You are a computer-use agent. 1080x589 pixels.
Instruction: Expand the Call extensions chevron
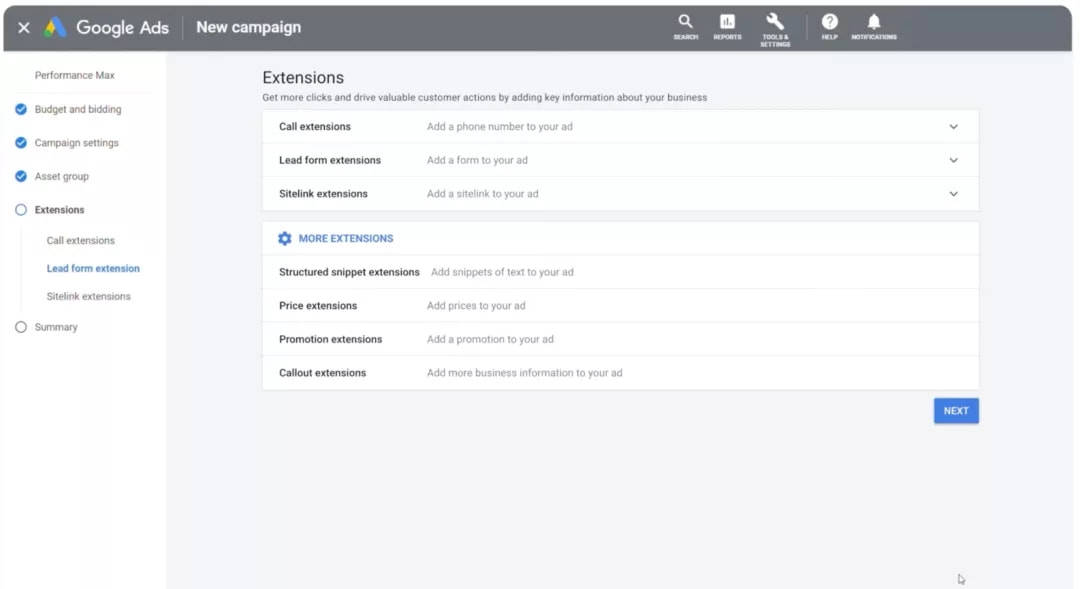click(x=953, y=127)
